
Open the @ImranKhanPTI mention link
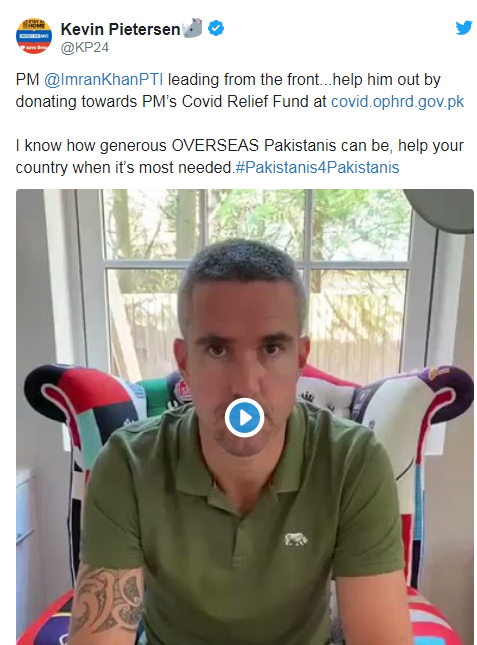coord(104,79)
